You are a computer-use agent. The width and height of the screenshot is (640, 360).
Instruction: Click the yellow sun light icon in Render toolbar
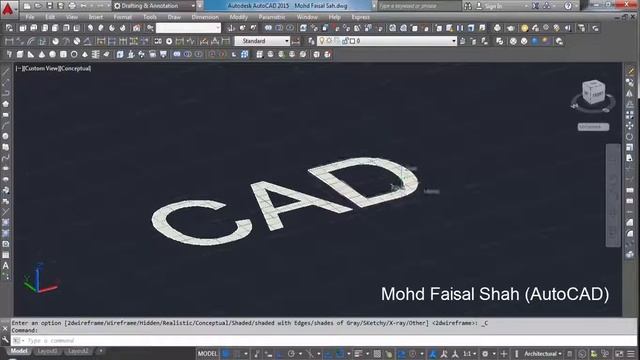[x=524, y=28]
